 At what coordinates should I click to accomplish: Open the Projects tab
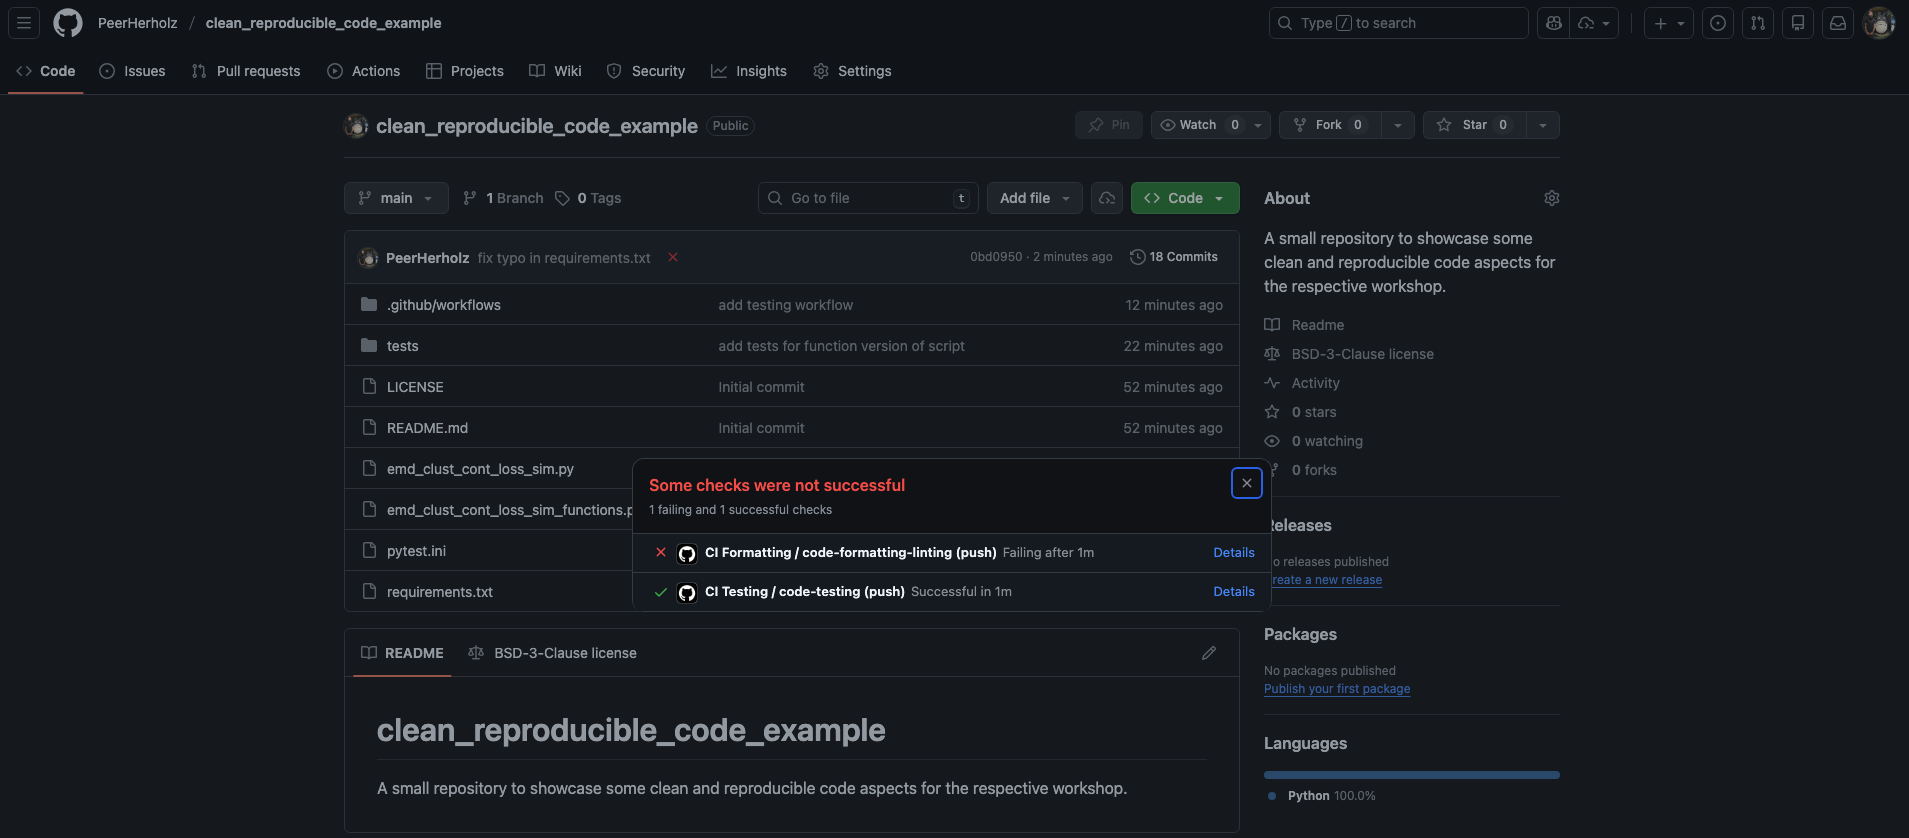(x=465, y=71)
